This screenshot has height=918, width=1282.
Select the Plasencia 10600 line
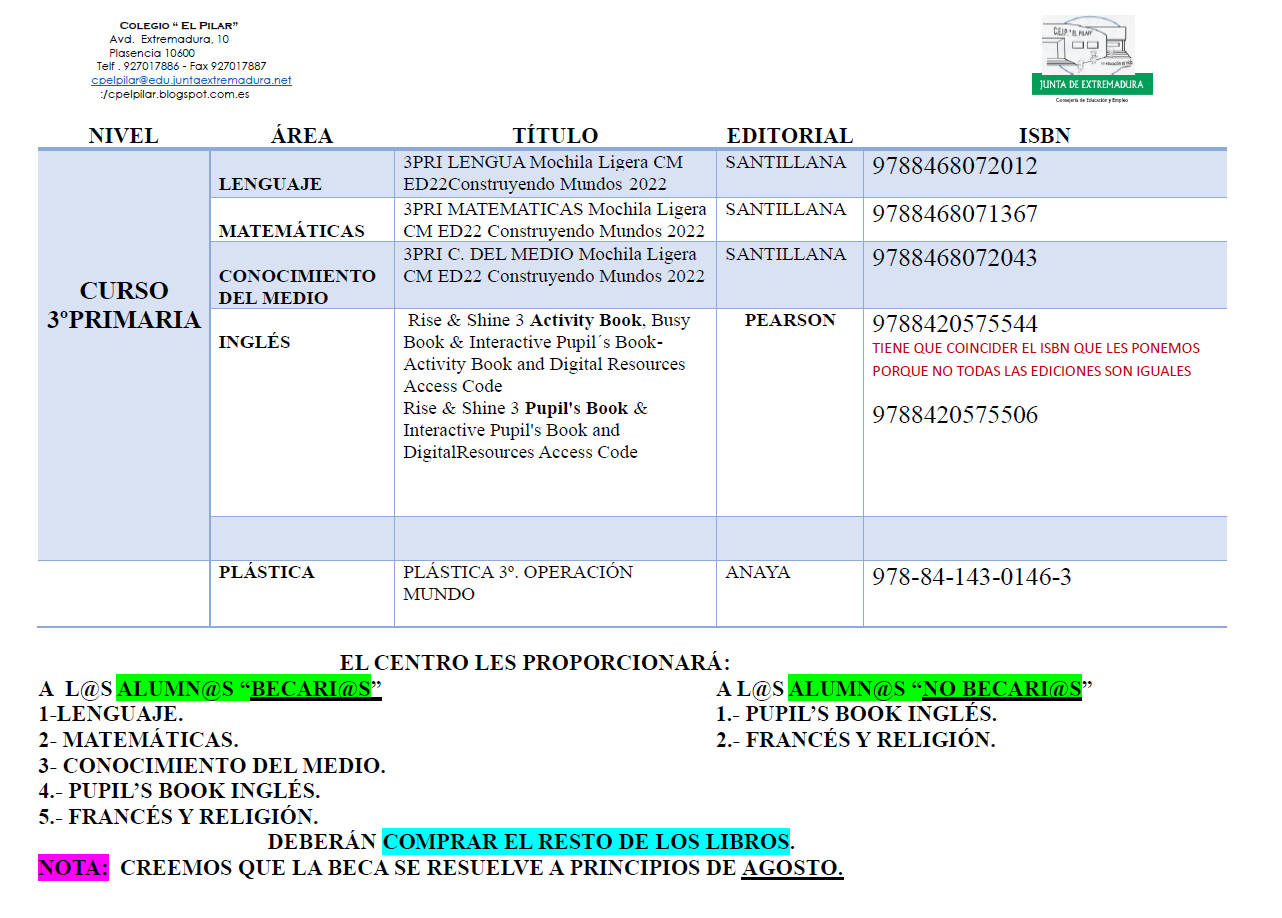click(x=152, y=53)
